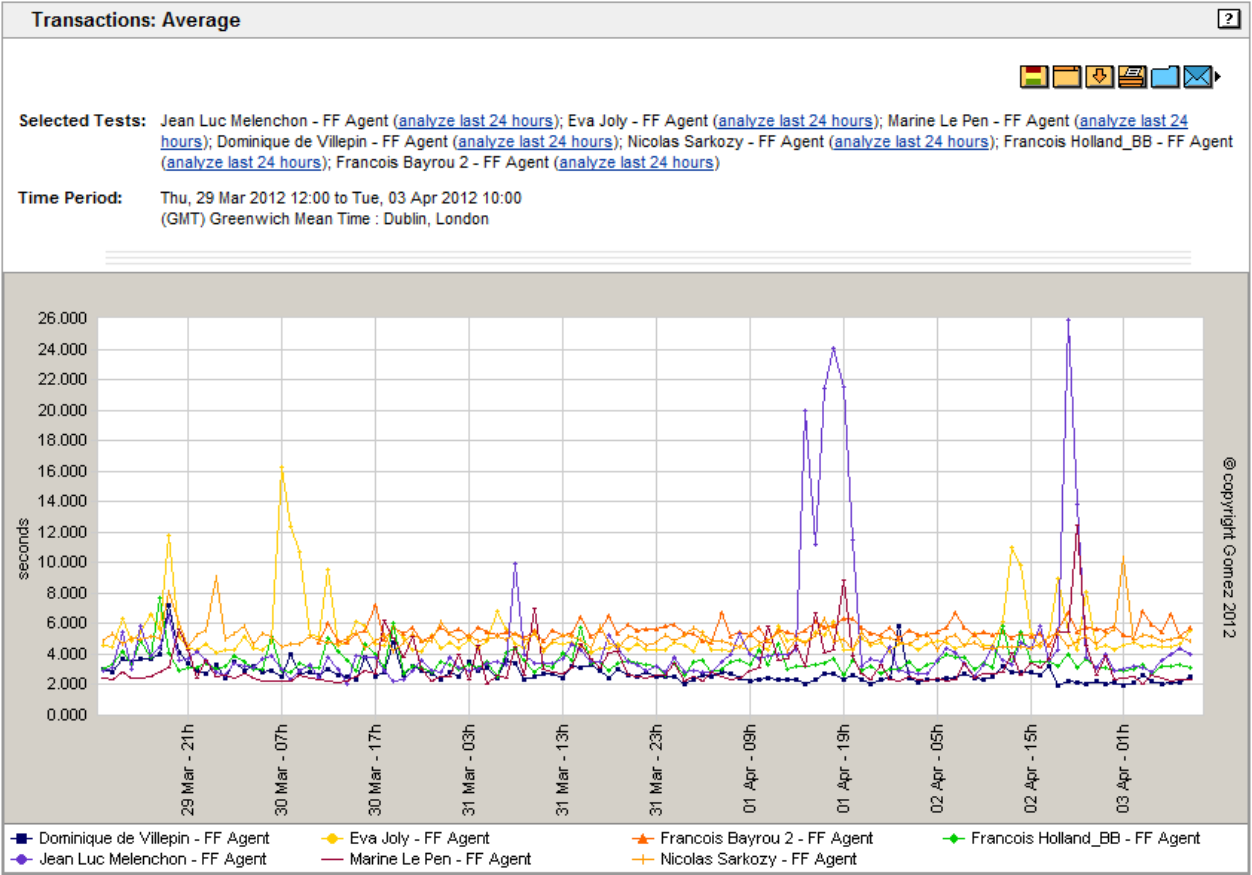The height and width of the screenshot is (875, 1252).
Task: Select Jean Luc Melenchon legend entry
Action: [x=152, y=858]
